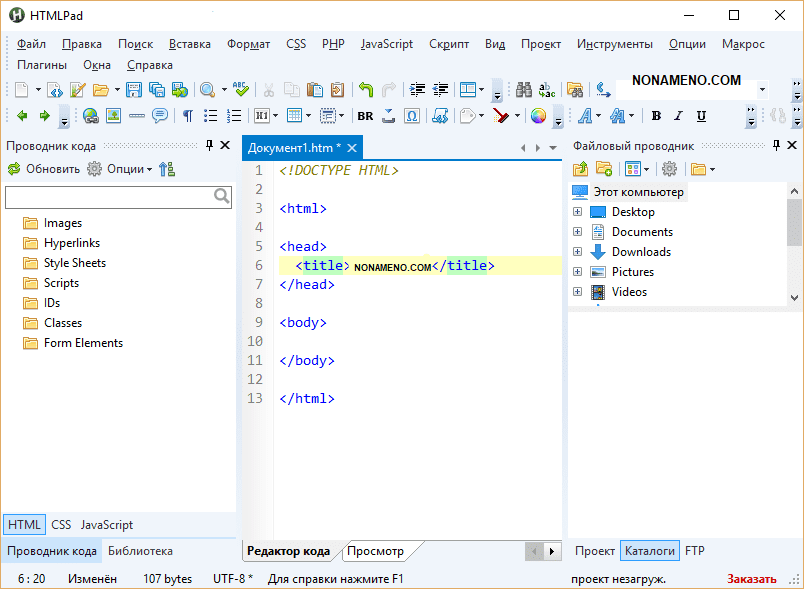
Task: Toggle Bold formatting button
Action: pyautogui.click(x=655, y=116)
